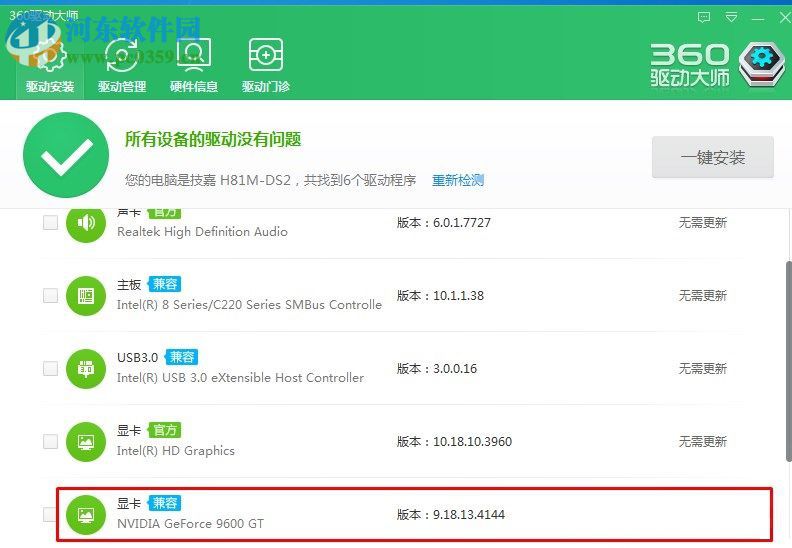
Task: Click 无需更新 on USB3.0 row
Action: [703, 369]
